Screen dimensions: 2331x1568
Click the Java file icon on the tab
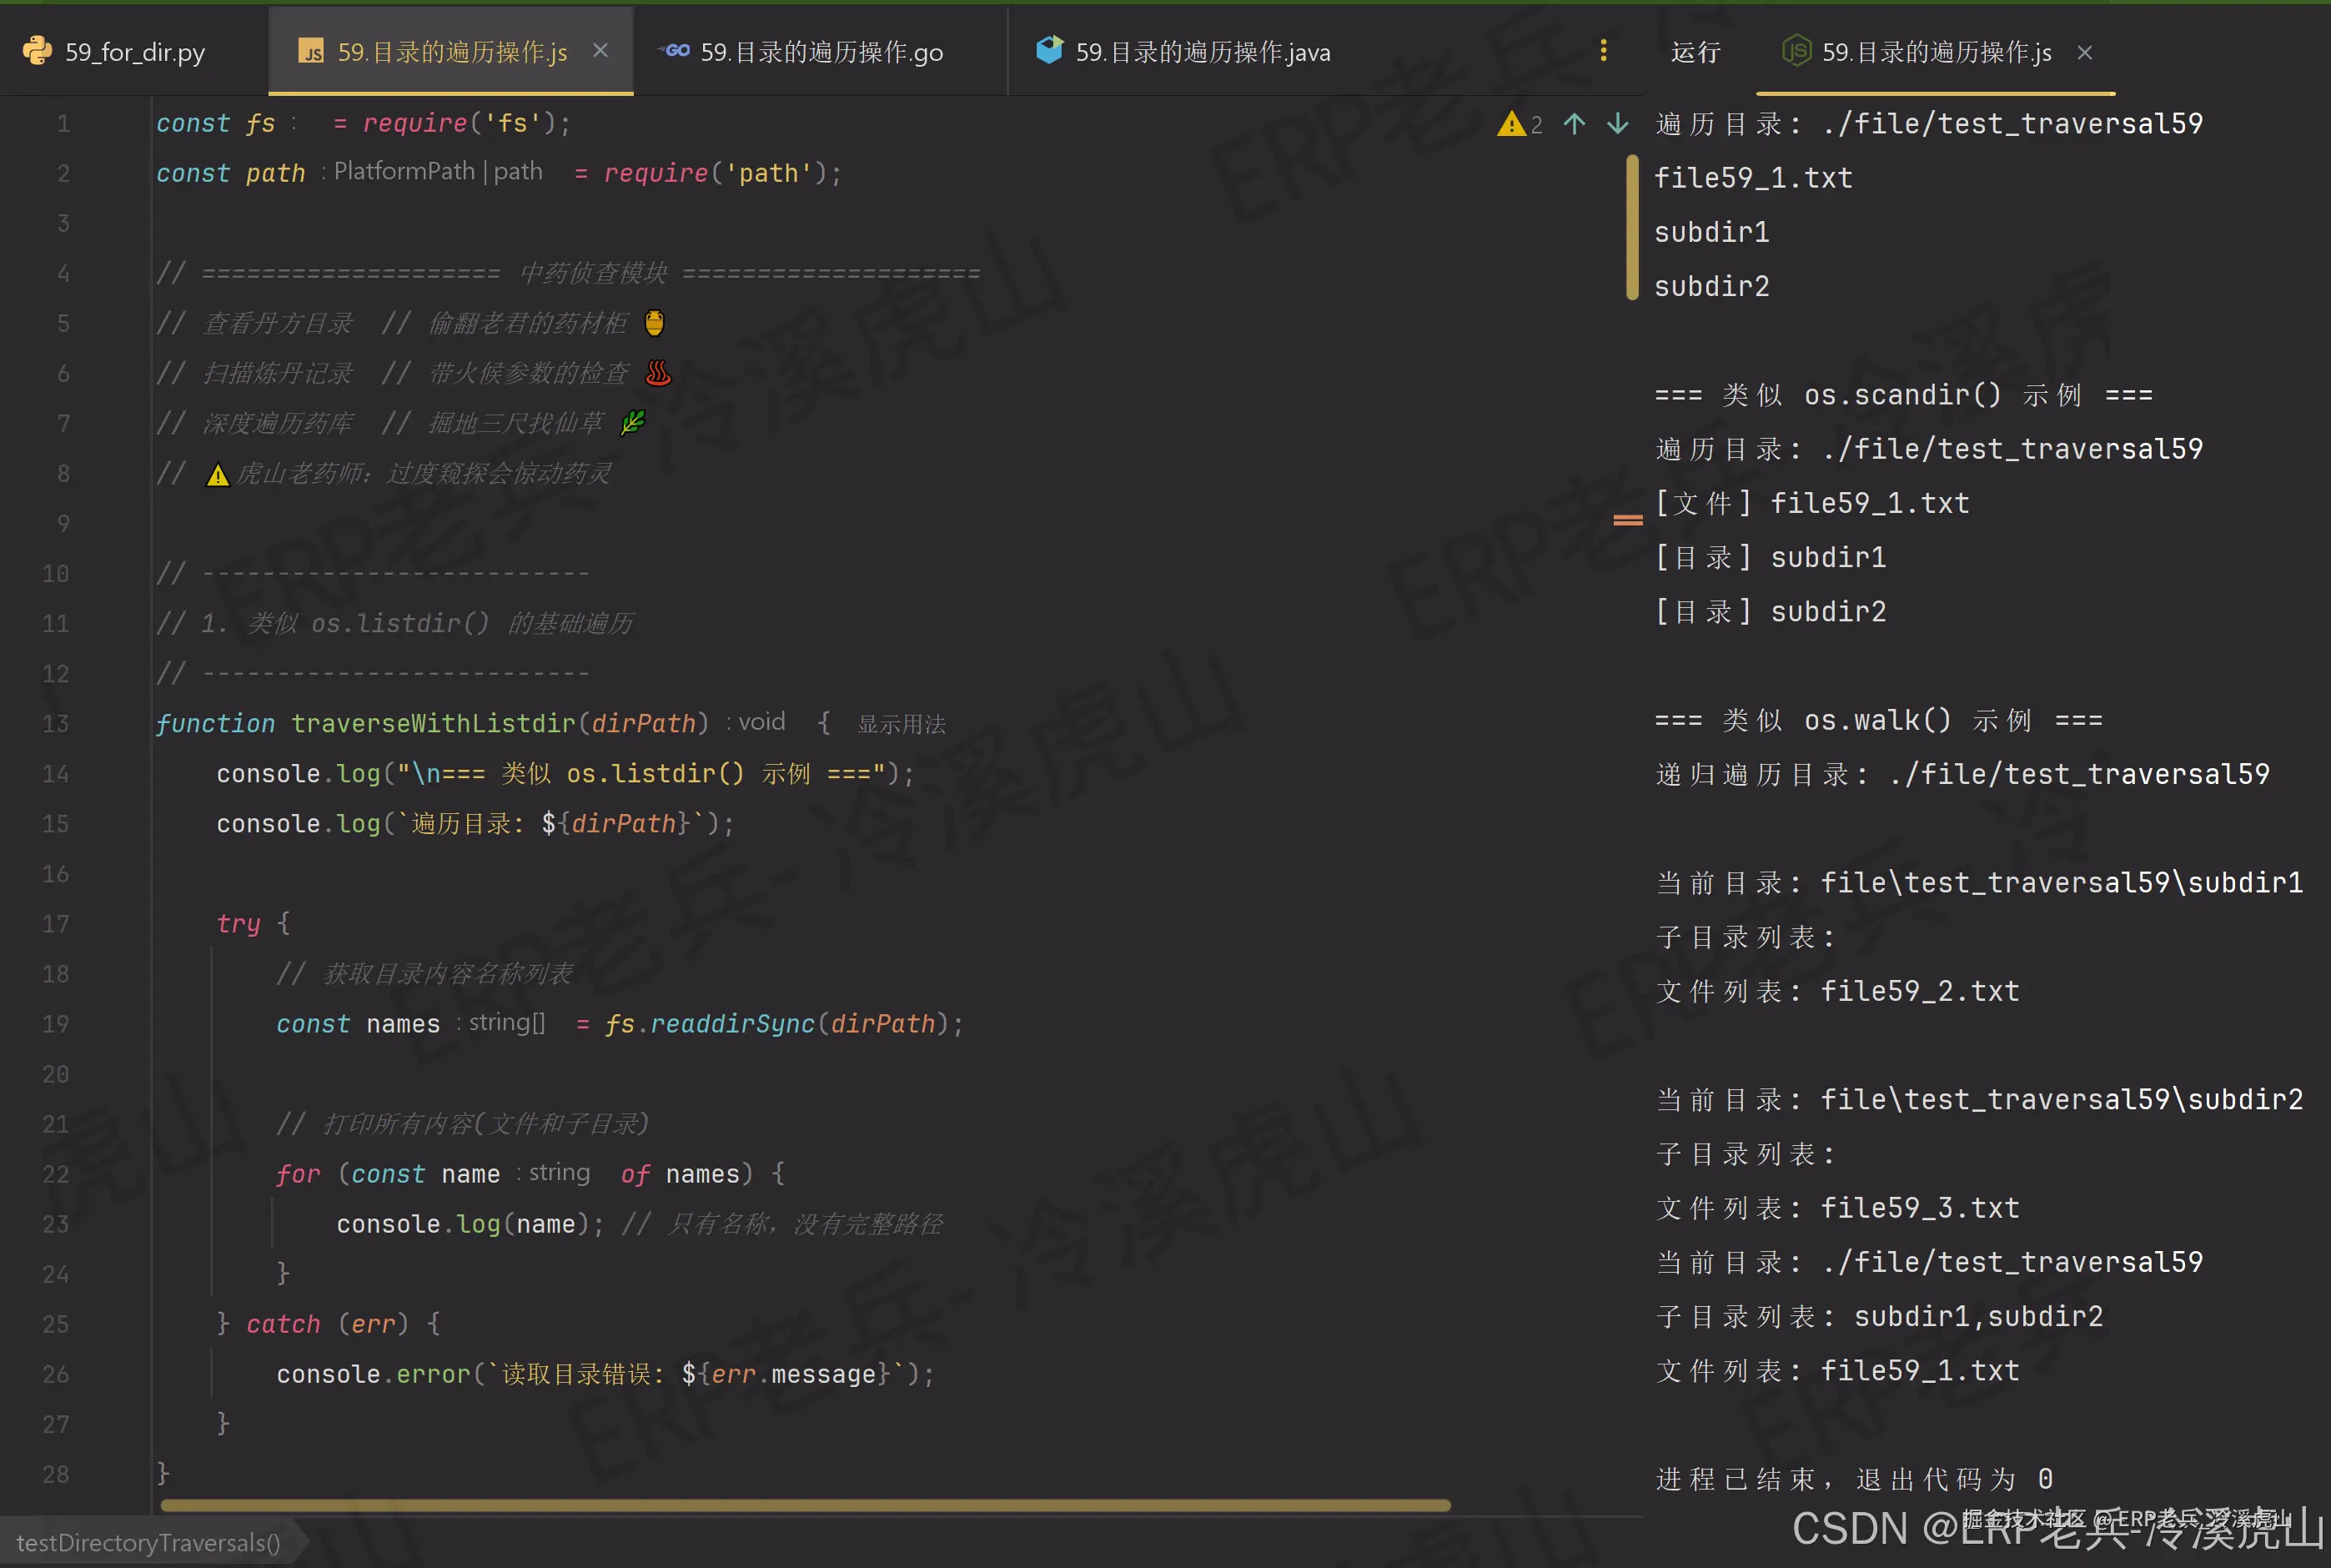tap(1049, 50)
